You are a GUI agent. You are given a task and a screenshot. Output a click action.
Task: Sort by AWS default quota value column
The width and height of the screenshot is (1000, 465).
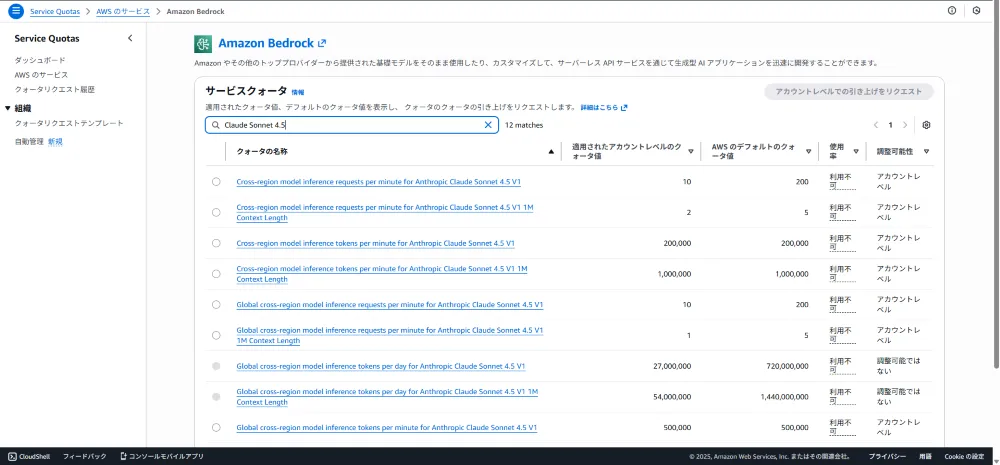[808, 152]
